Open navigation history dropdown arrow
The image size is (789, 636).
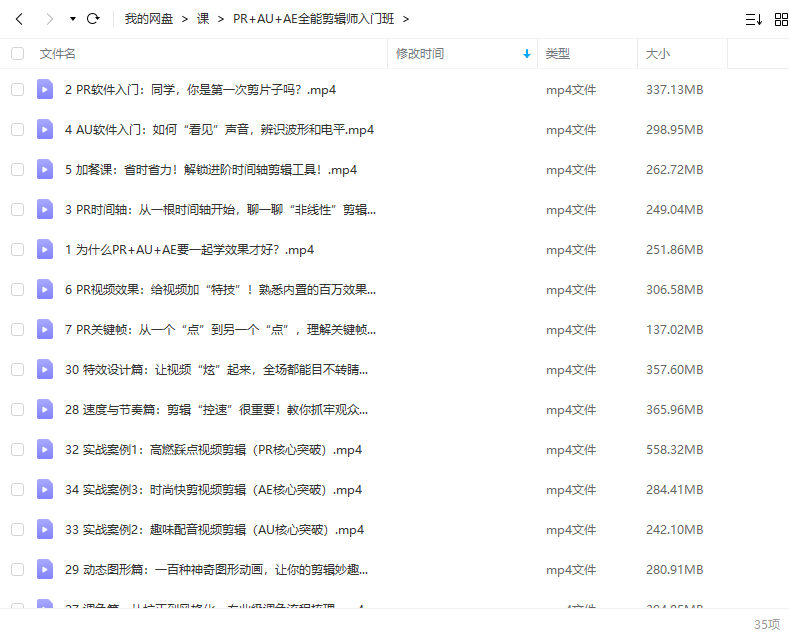click(72, 19)
